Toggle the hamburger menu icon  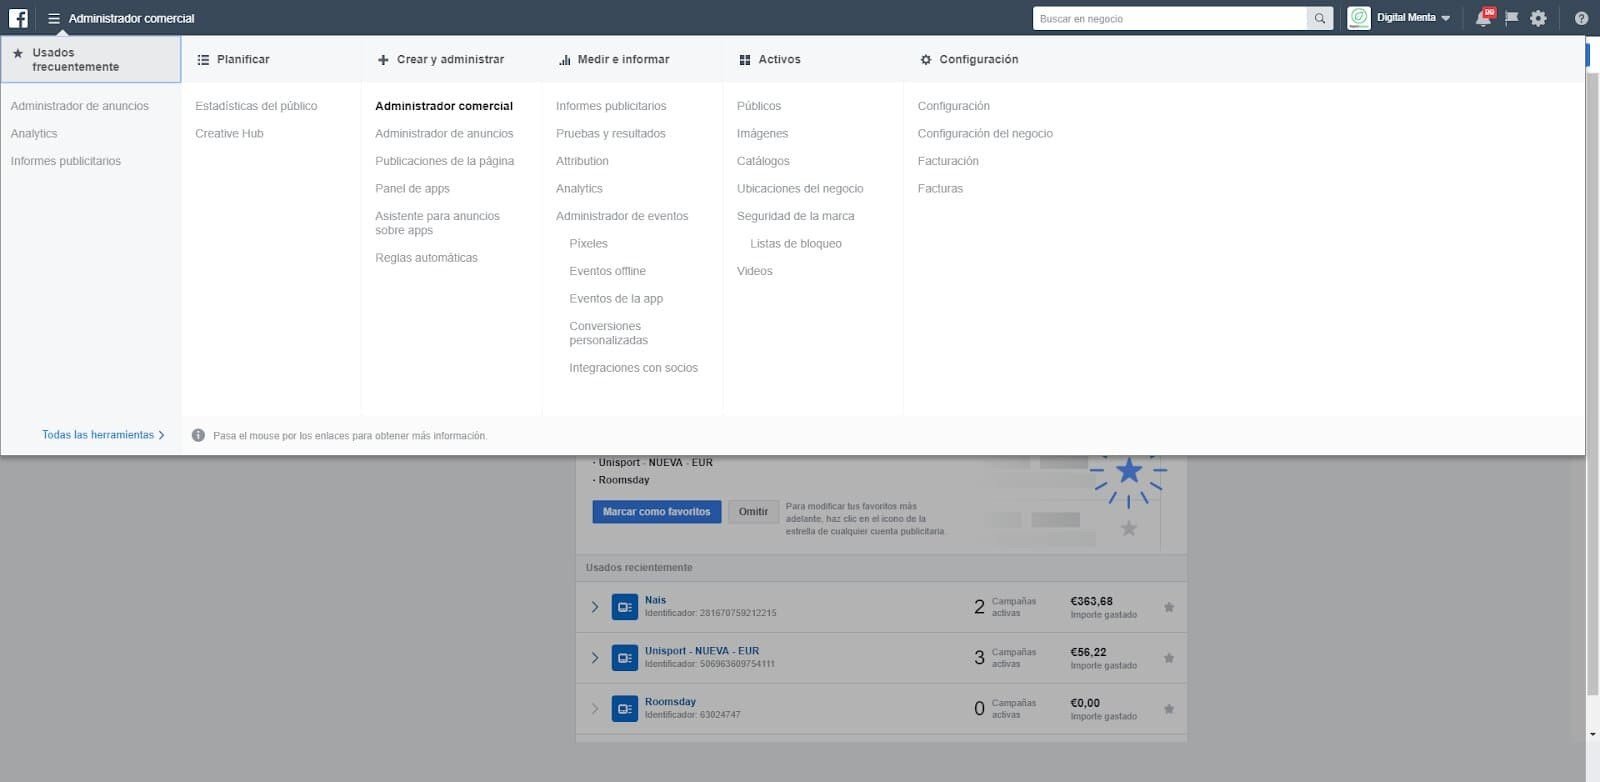point(54,18)
